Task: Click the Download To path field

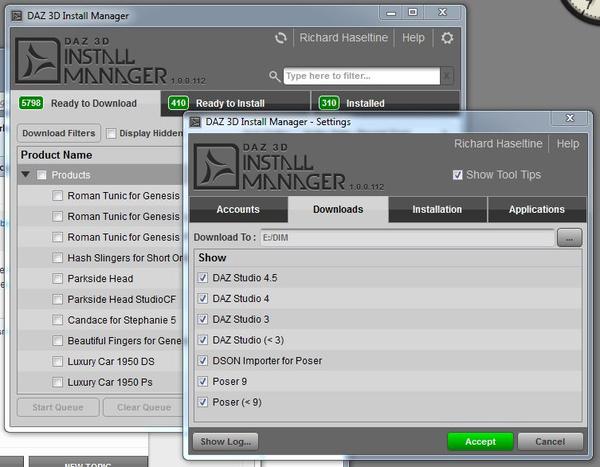Action: [407, 238]
